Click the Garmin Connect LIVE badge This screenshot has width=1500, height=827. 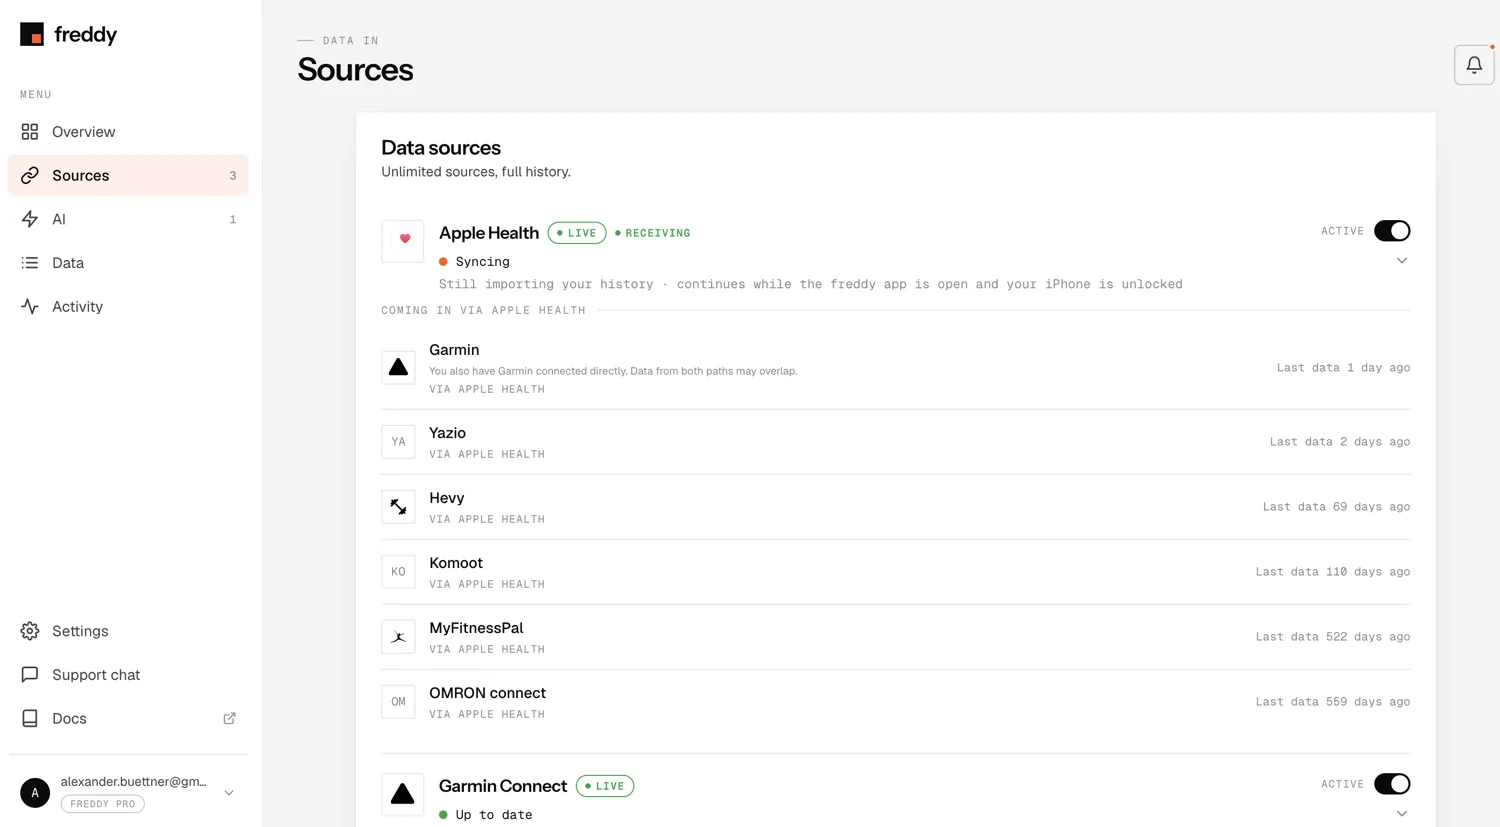tap(605, 786)
